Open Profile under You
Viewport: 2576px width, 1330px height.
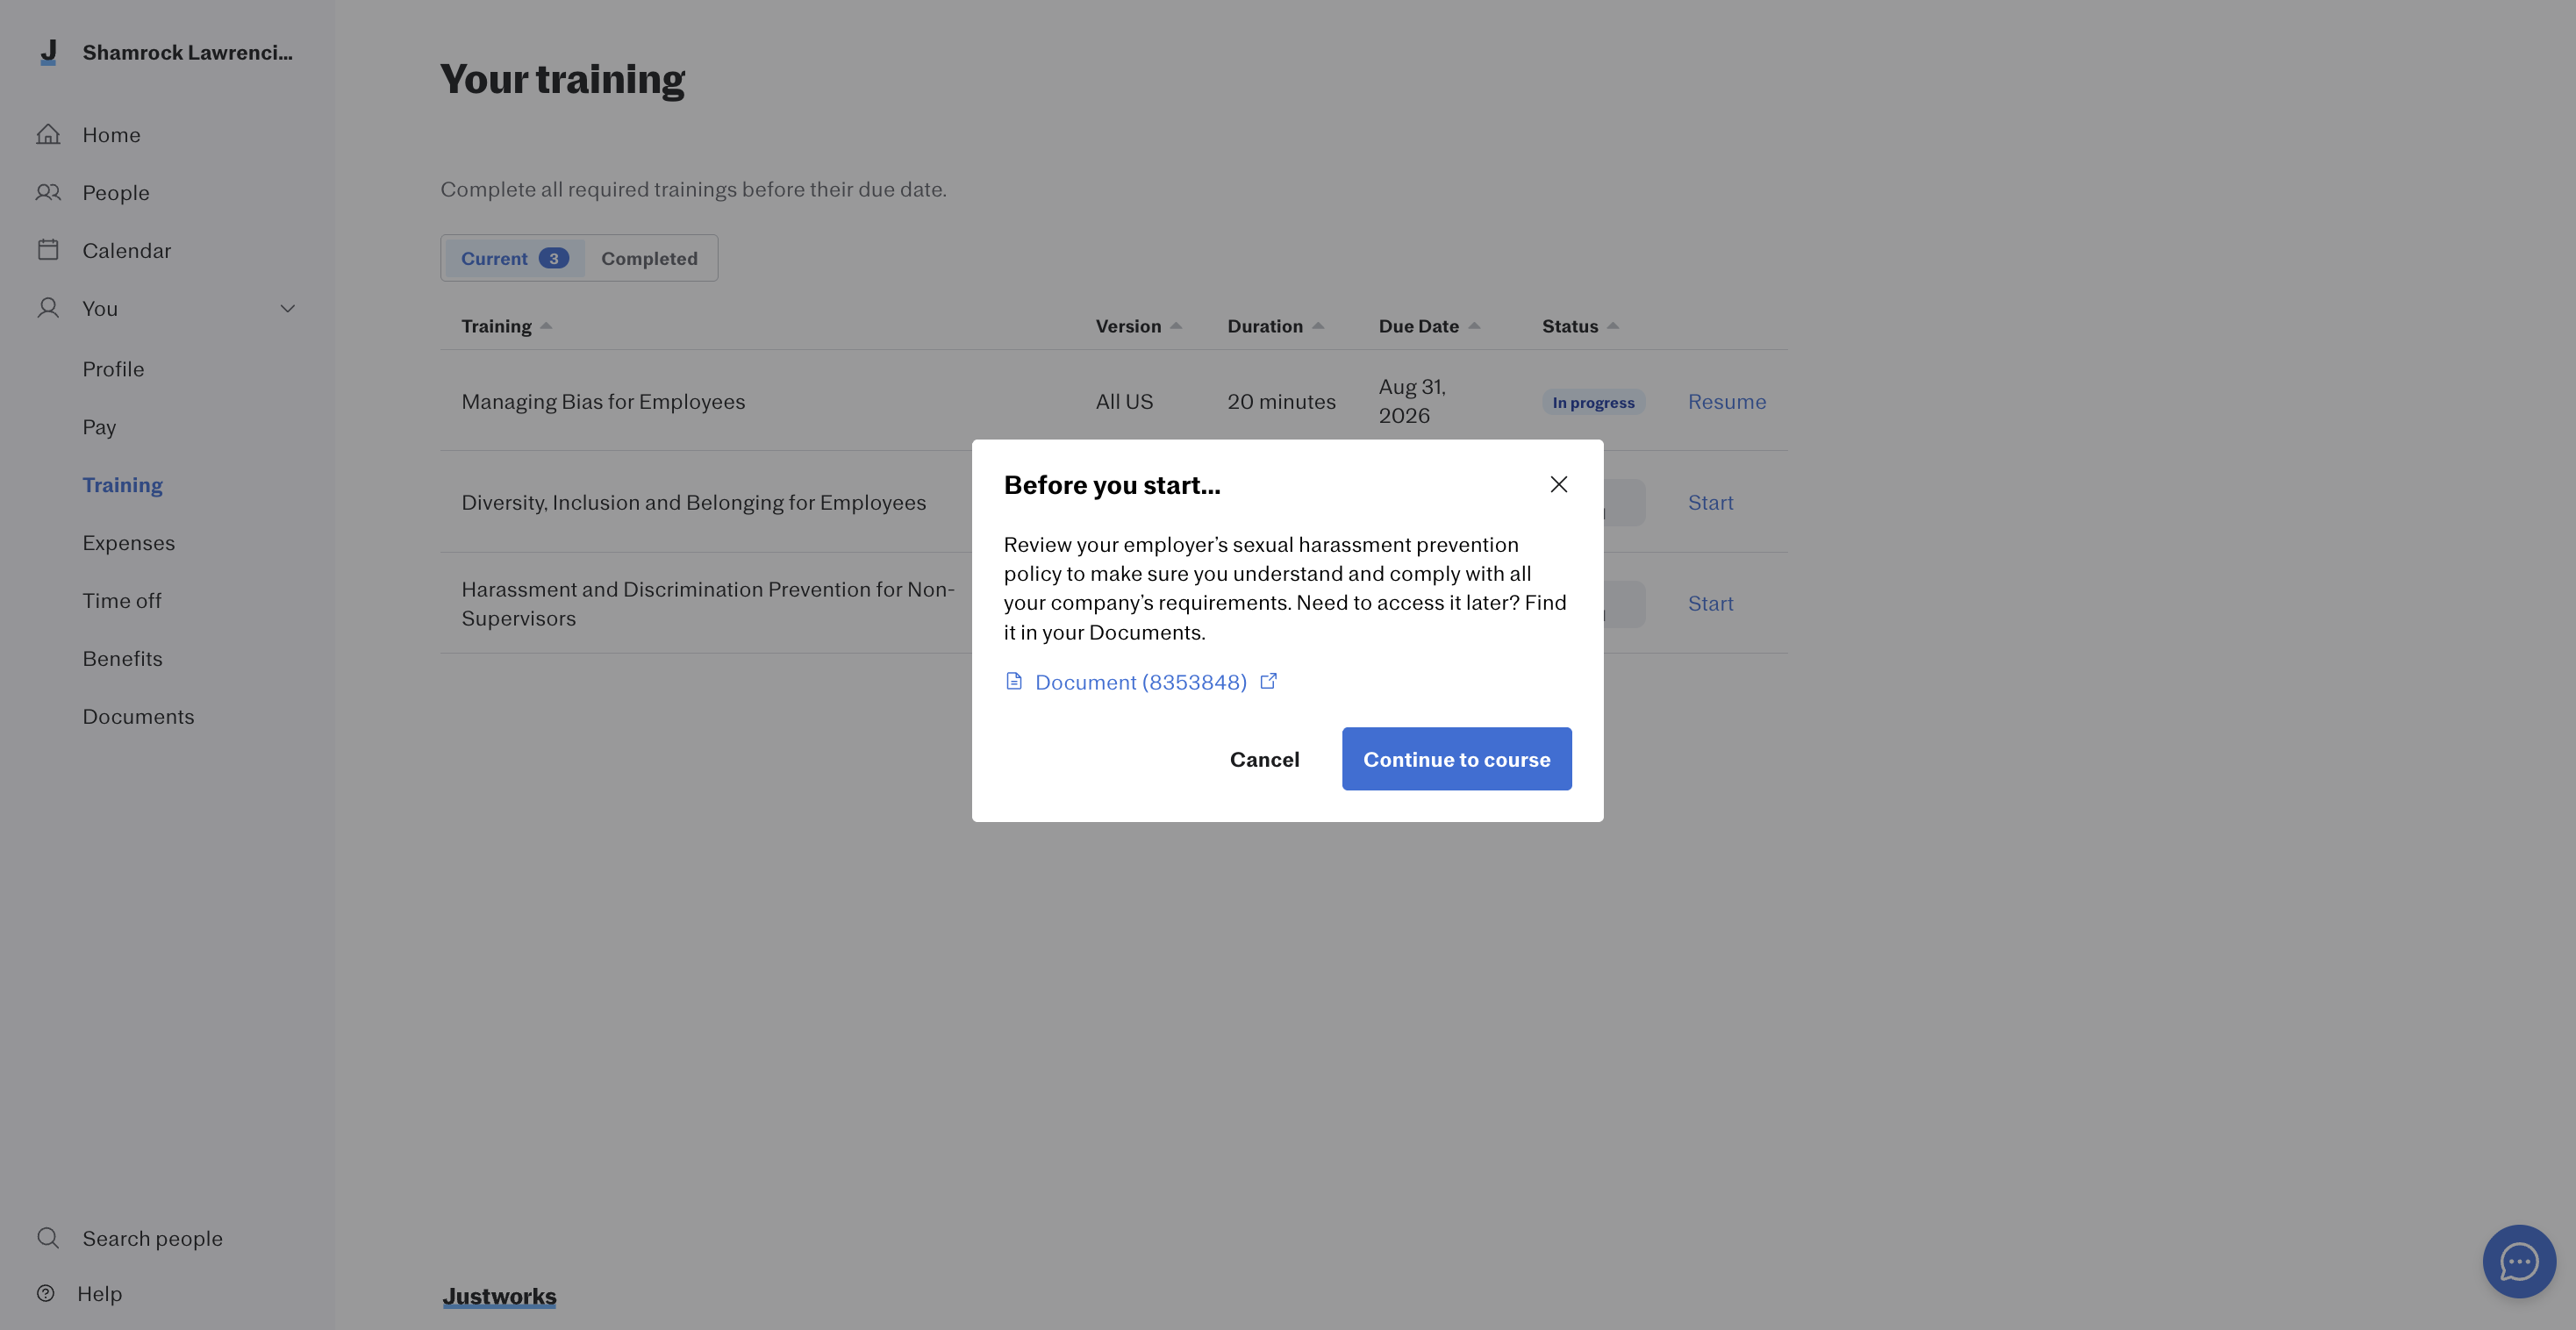(113, 369)
